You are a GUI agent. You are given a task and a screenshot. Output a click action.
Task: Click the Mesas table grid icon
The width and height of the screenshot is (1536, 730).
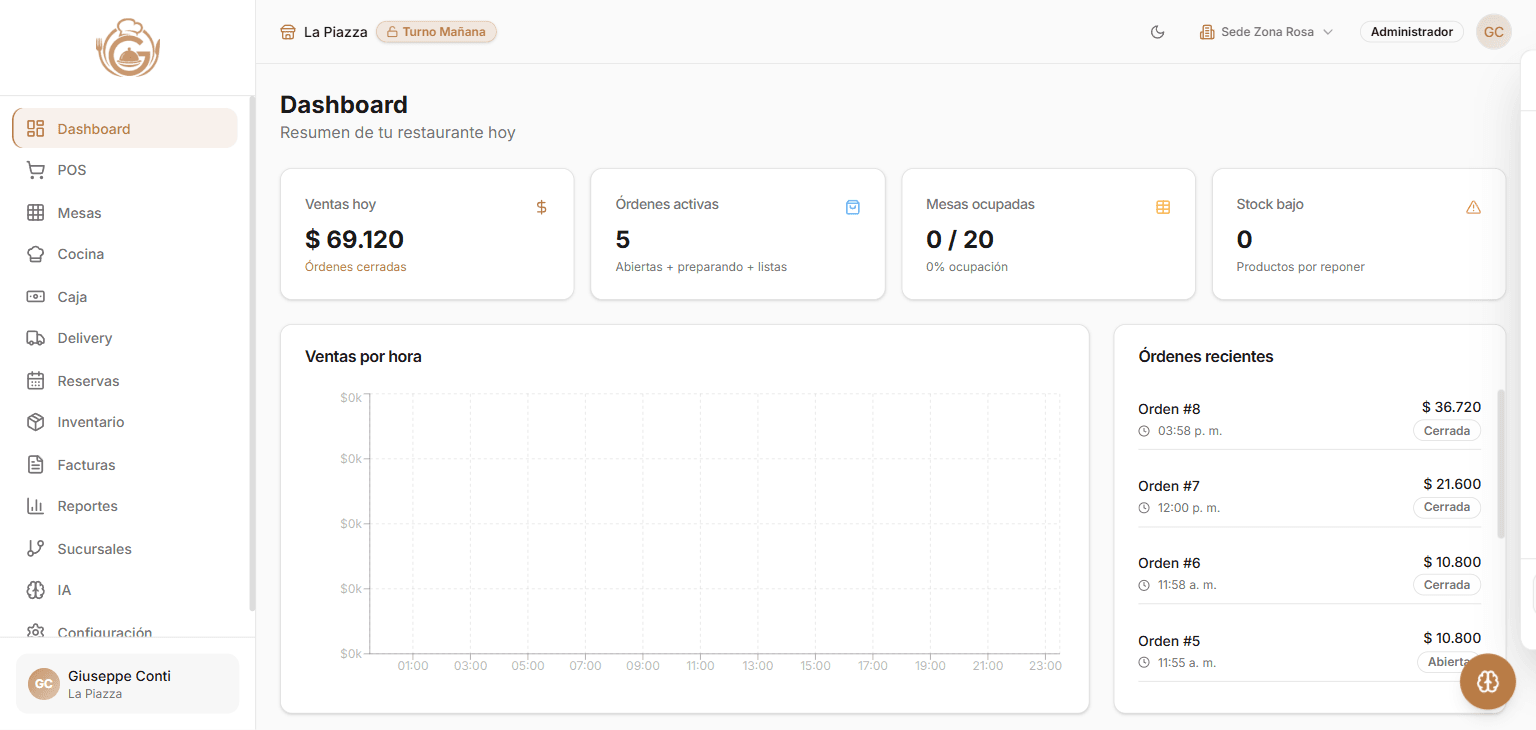36,213
